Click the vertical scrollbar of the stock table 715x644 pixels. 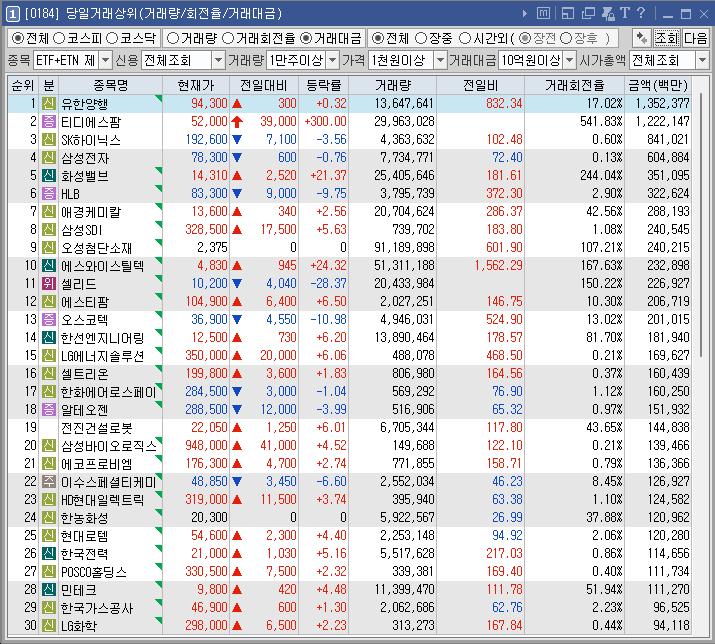700,226
